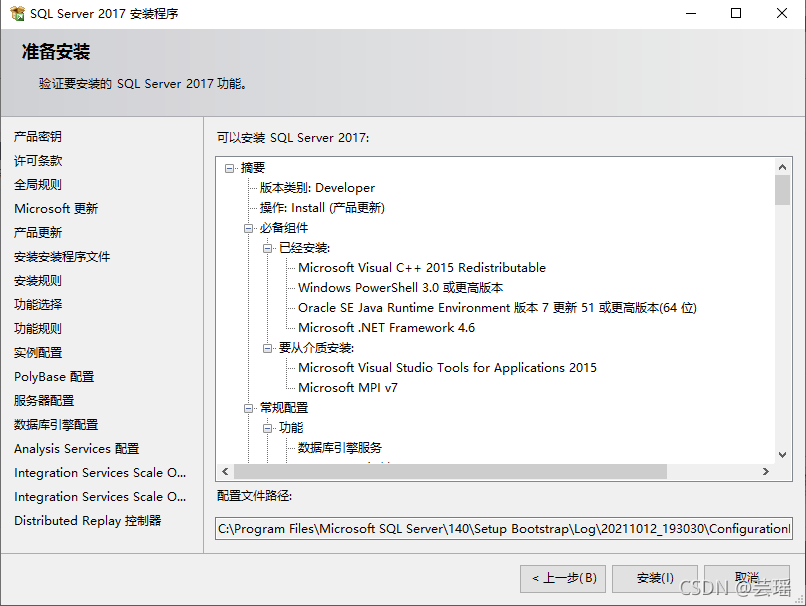Select Windows PowerShell 3.0 或更高版本 row
The width and height of the screenshot is (806, 606).
tap(400, 288)
